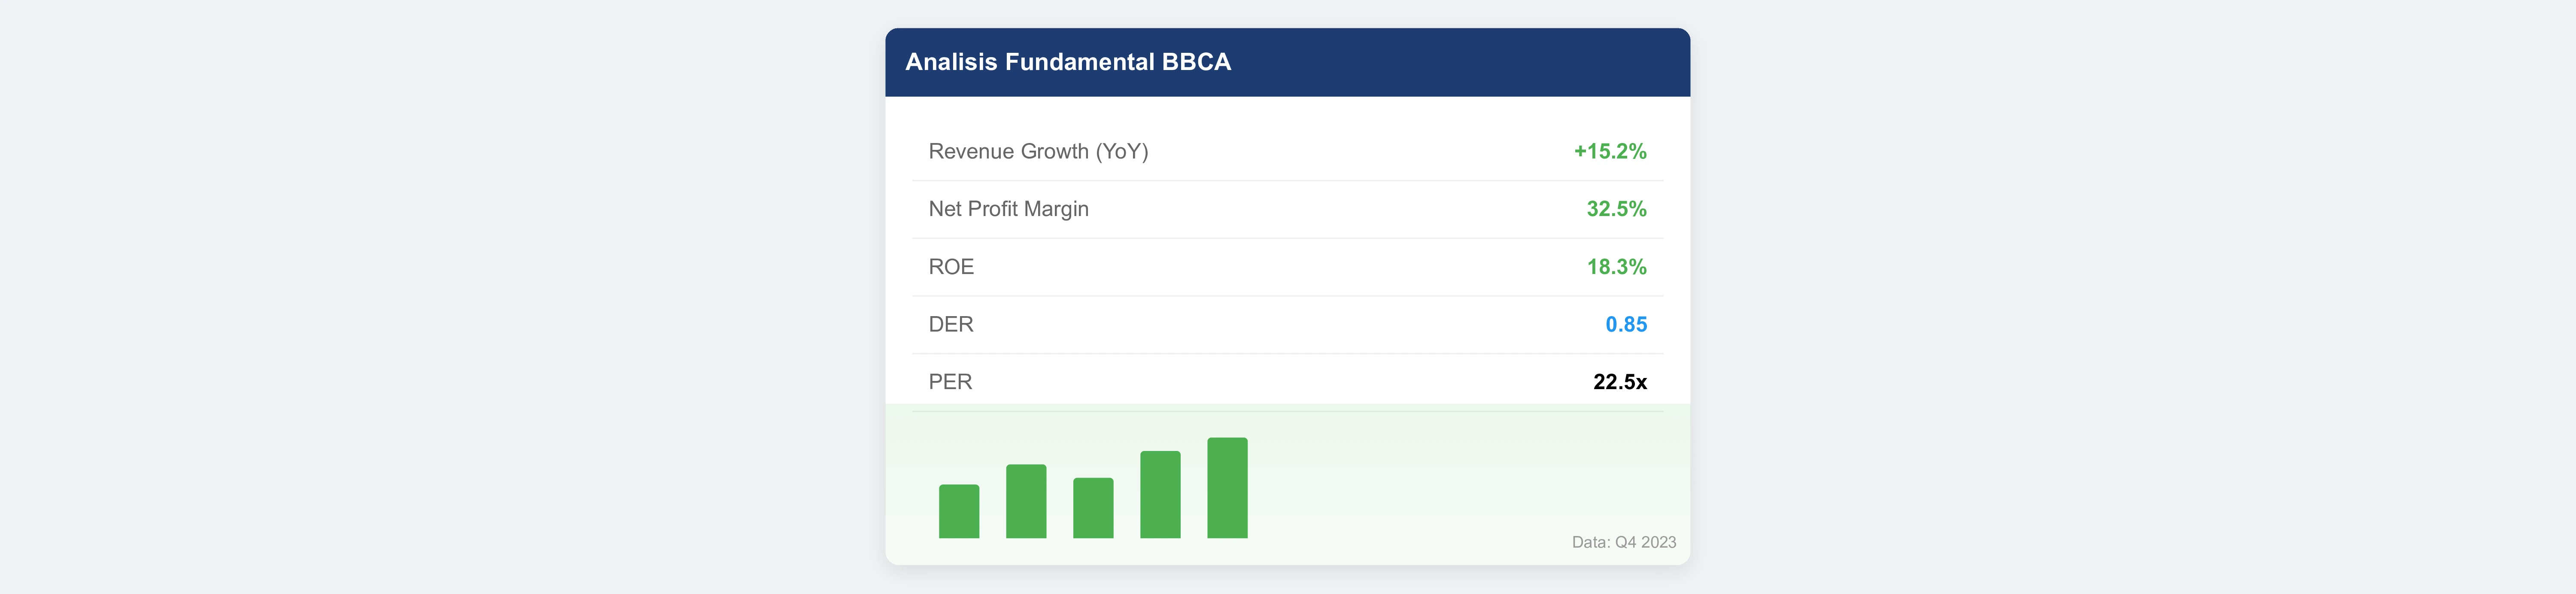Select the ROE row label

point(951,267)
